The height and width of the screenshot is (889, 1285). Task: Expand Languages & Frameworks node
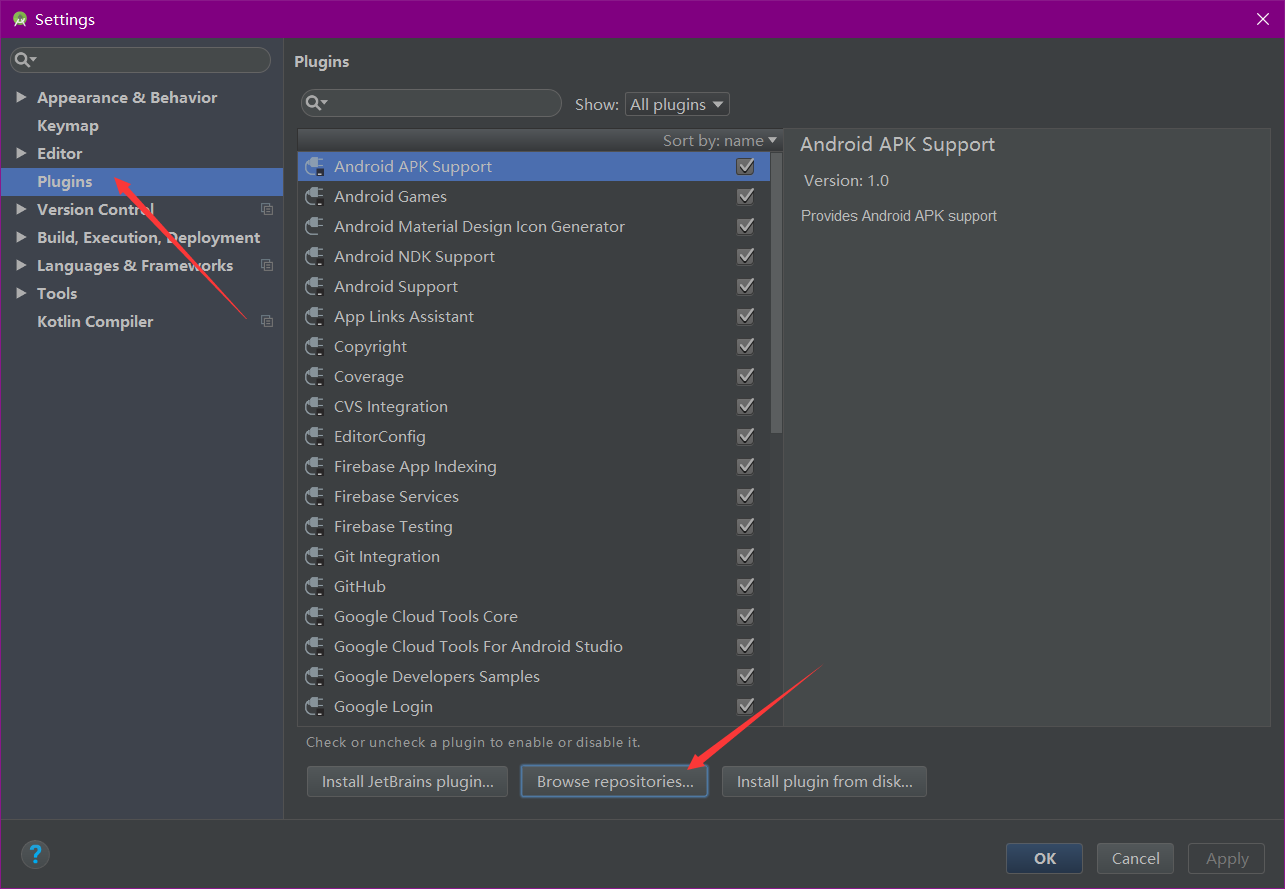click(x=21, y=265)
